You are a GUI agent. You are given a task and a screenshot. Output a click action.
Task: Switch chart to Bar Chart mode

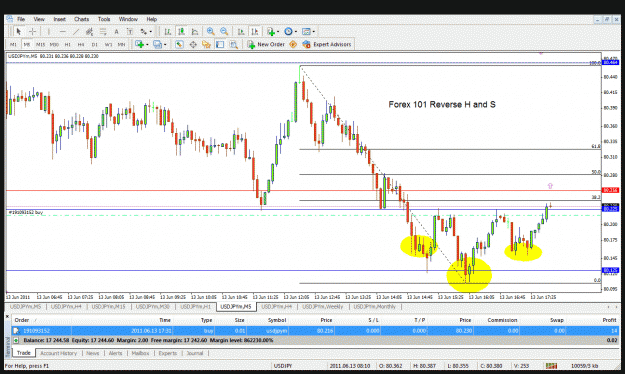click(167, 31)
